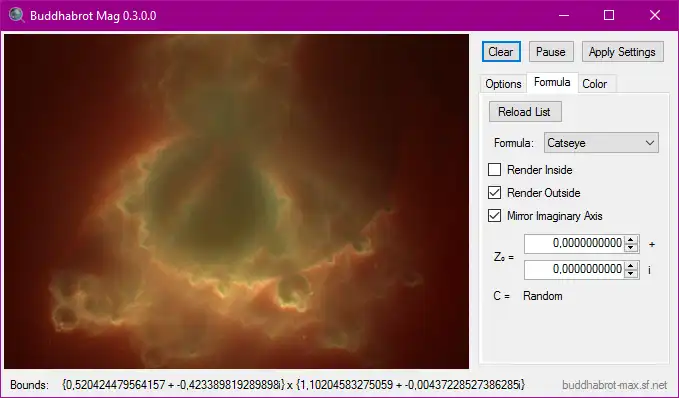Click the rendered fractal image canvas
679x398 pixels.
click(236, 201)
